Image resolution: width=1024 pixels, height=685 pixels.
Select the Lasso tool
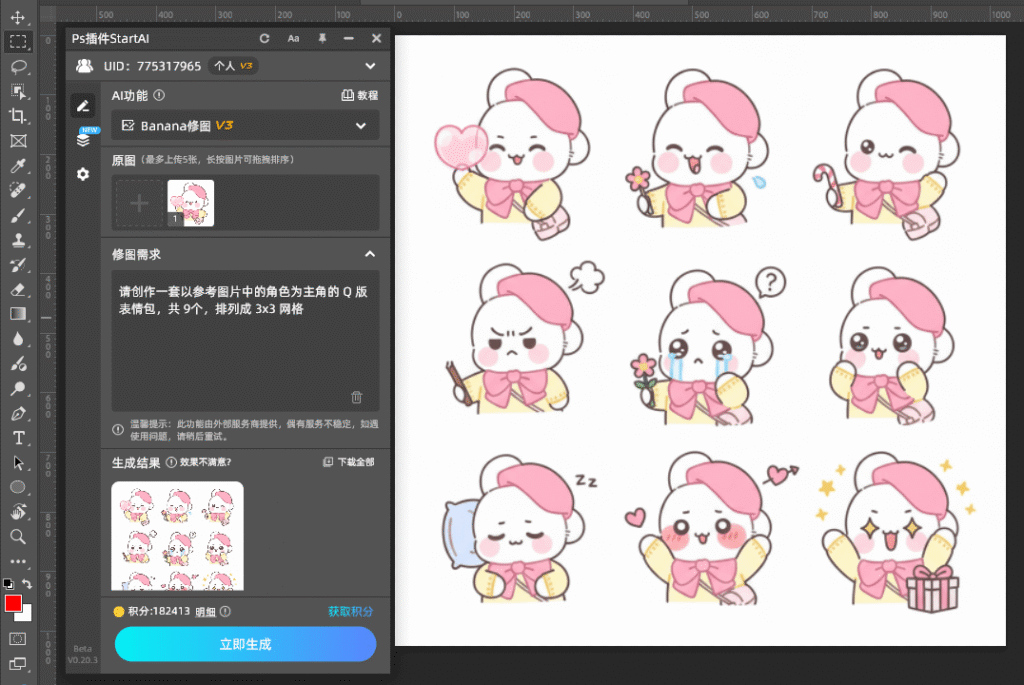click(x=16, y=66)
